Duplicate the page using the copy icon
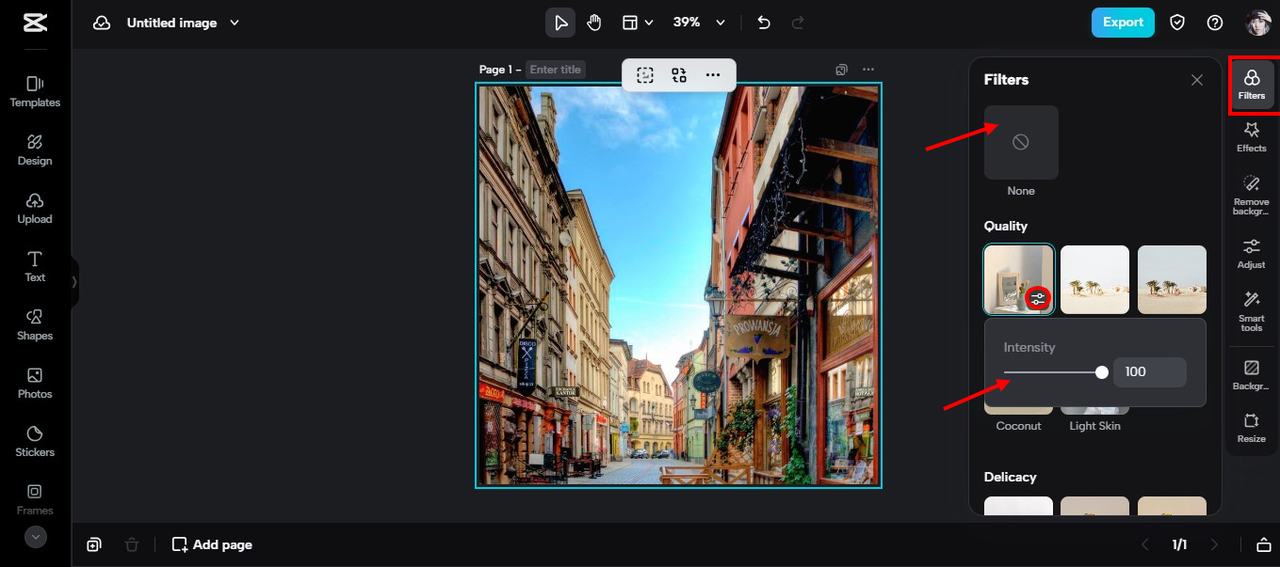This screenshot has height=567, width=1280. pos(842,70)
